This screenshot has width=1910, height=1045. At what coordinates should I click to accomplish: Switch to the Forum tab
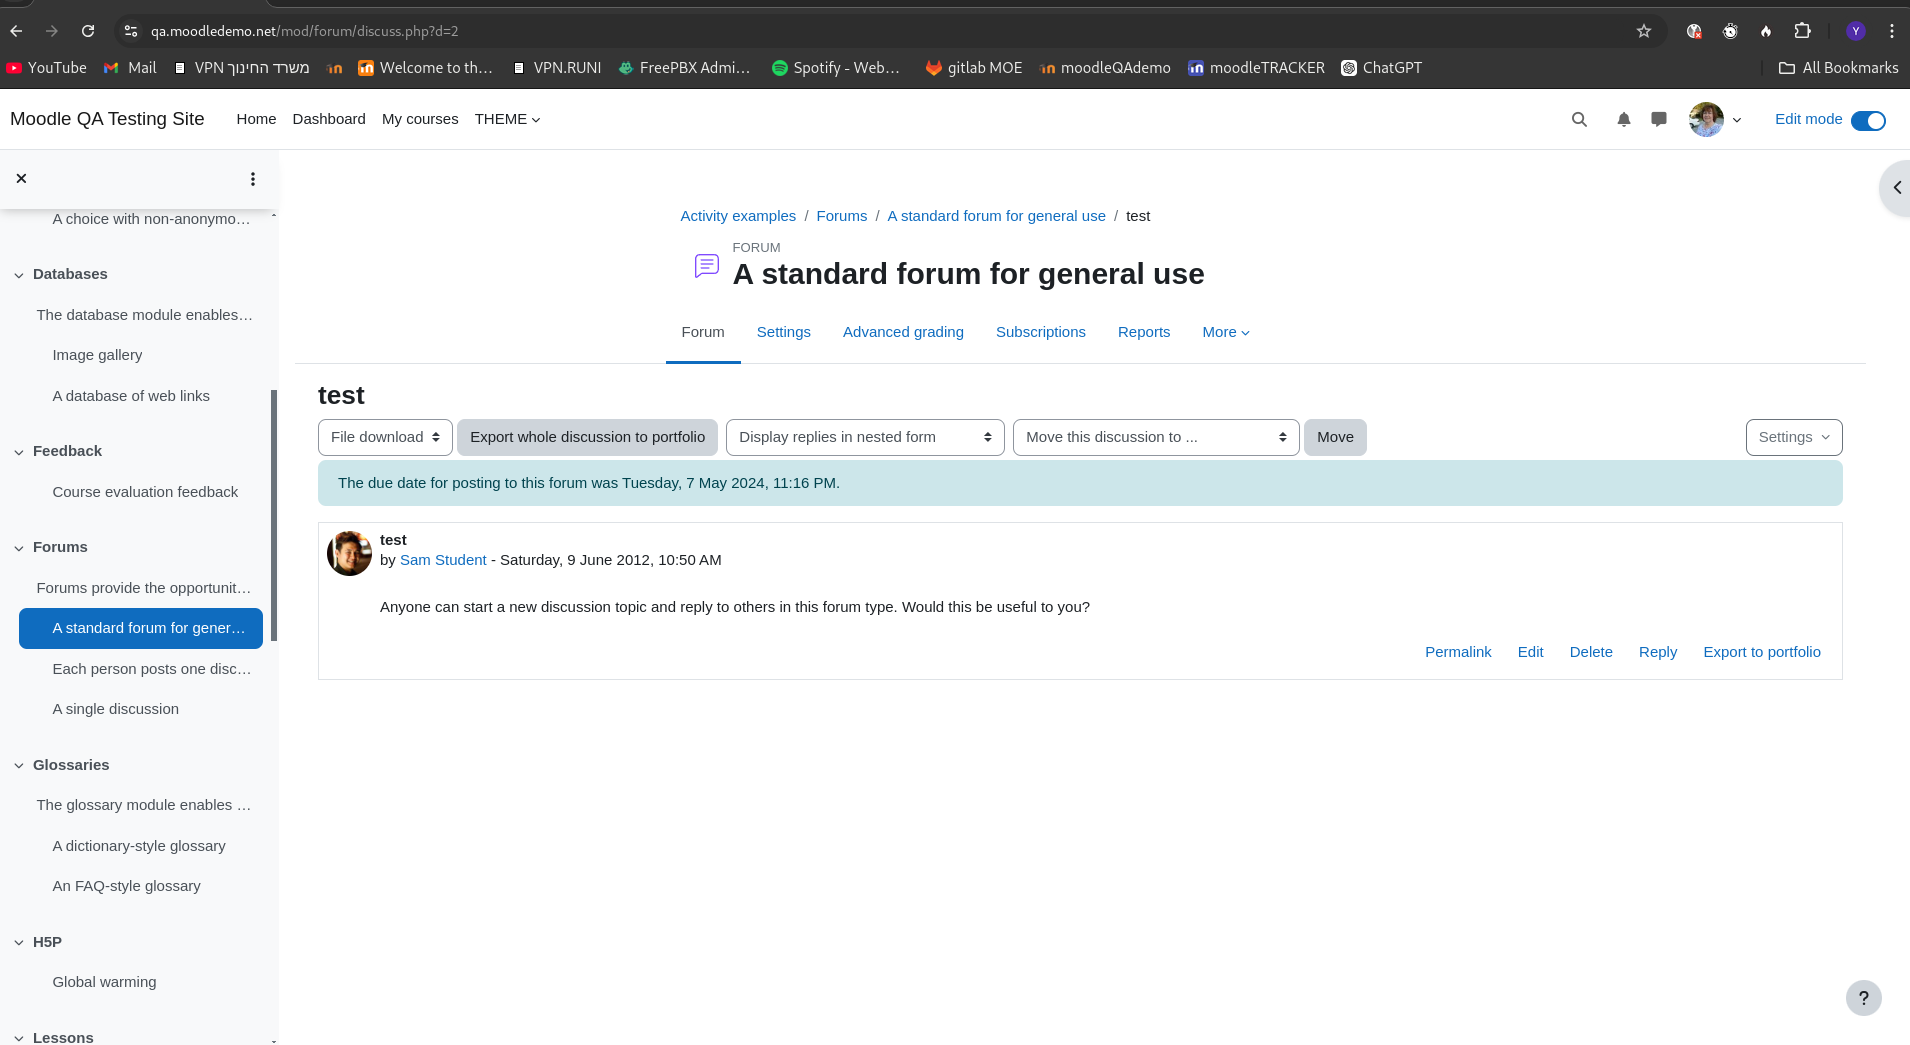pyautogui.click(x=703, y=332)
